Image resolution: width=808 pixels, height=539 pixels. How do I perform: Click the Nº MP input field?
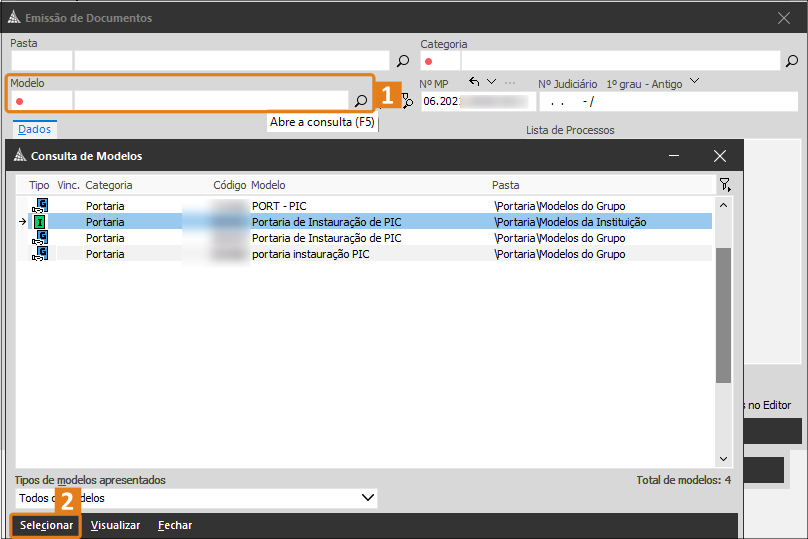[x=477, y=101]
